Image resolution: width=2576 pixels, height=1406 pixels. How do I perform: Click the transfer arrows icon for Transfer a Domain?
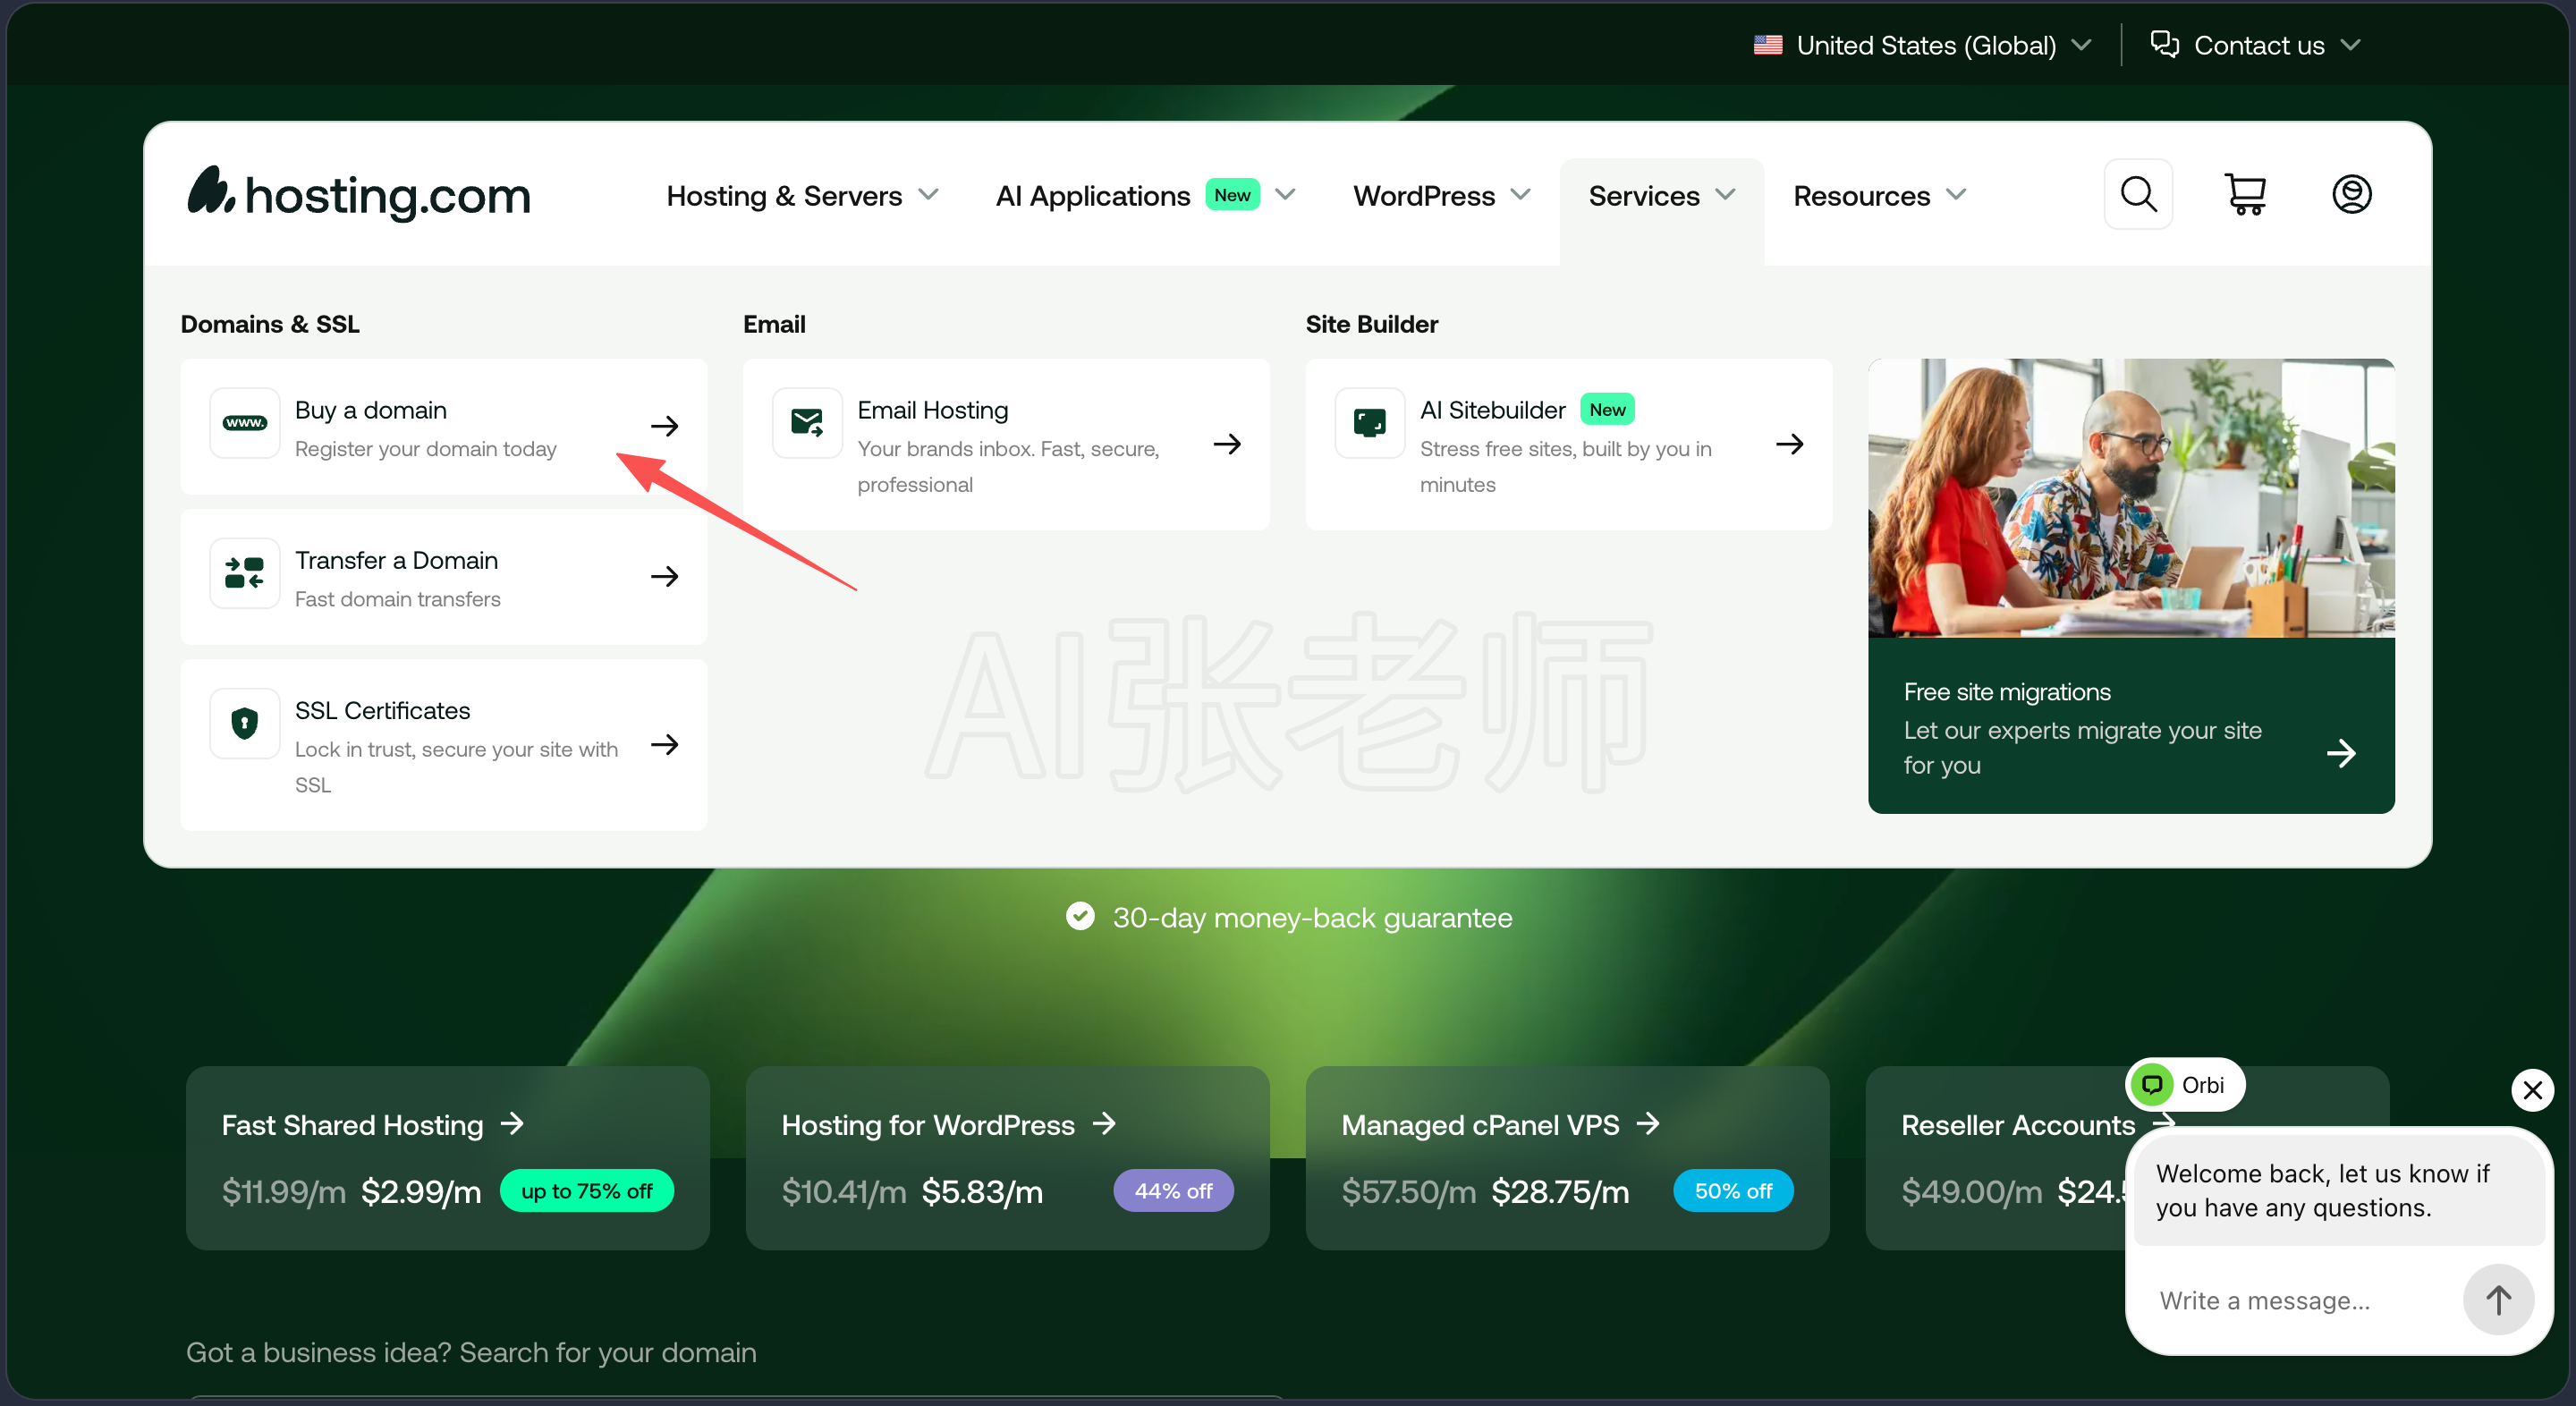point(245,573)
